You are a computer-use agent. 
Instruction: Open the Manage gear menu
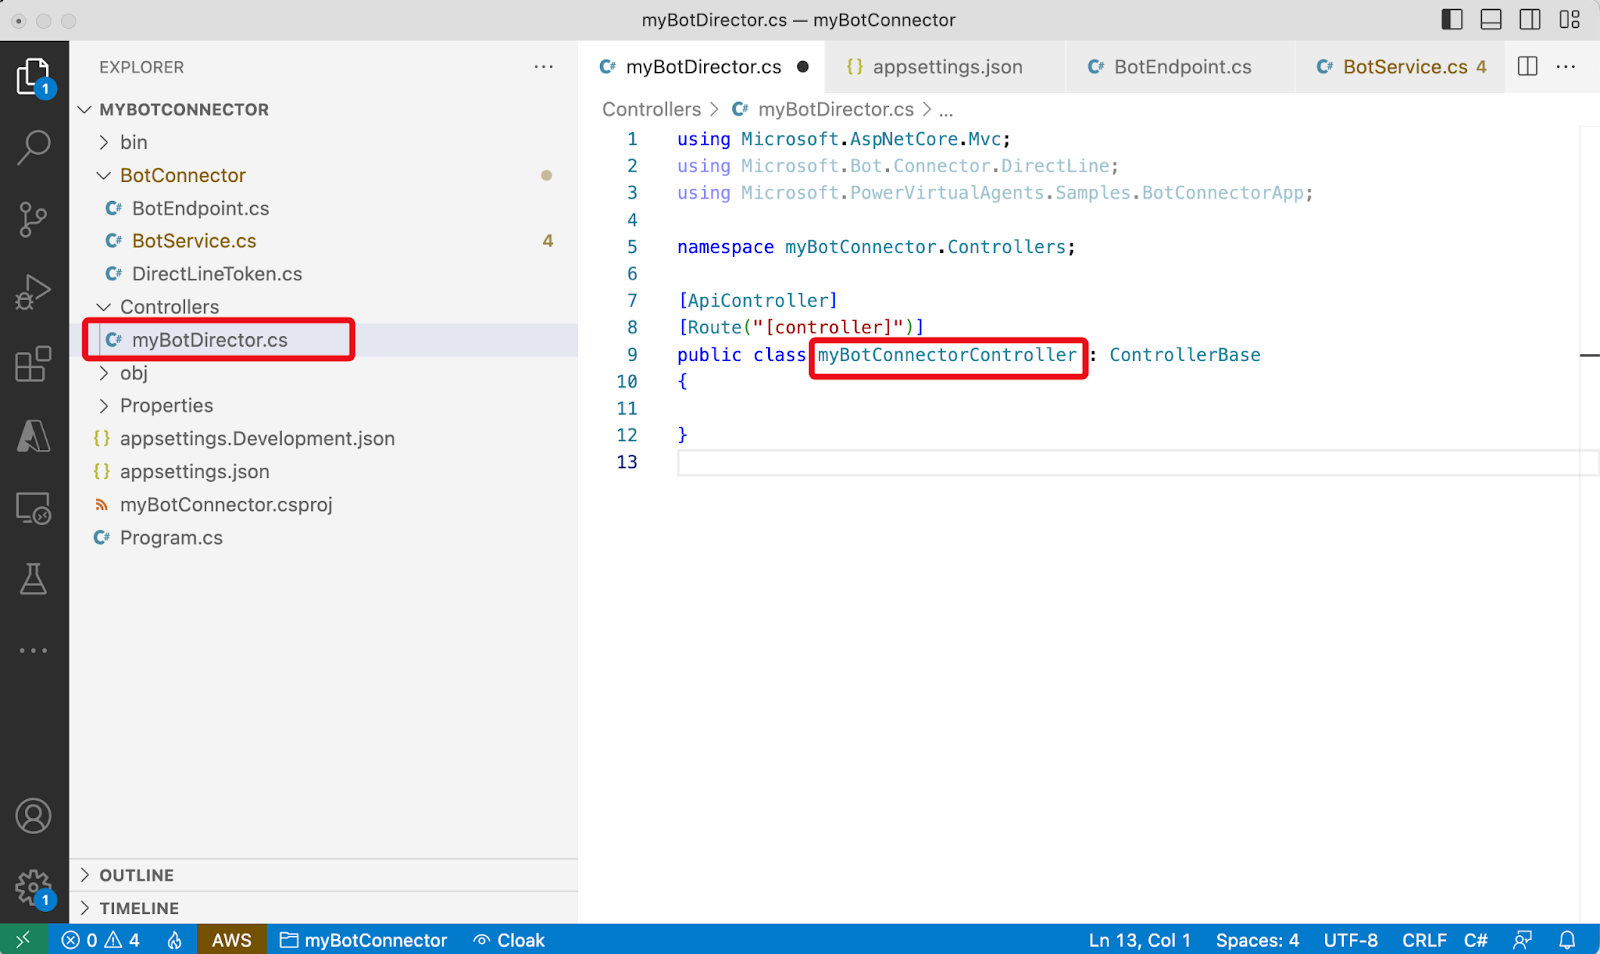(x=33, y=887)
